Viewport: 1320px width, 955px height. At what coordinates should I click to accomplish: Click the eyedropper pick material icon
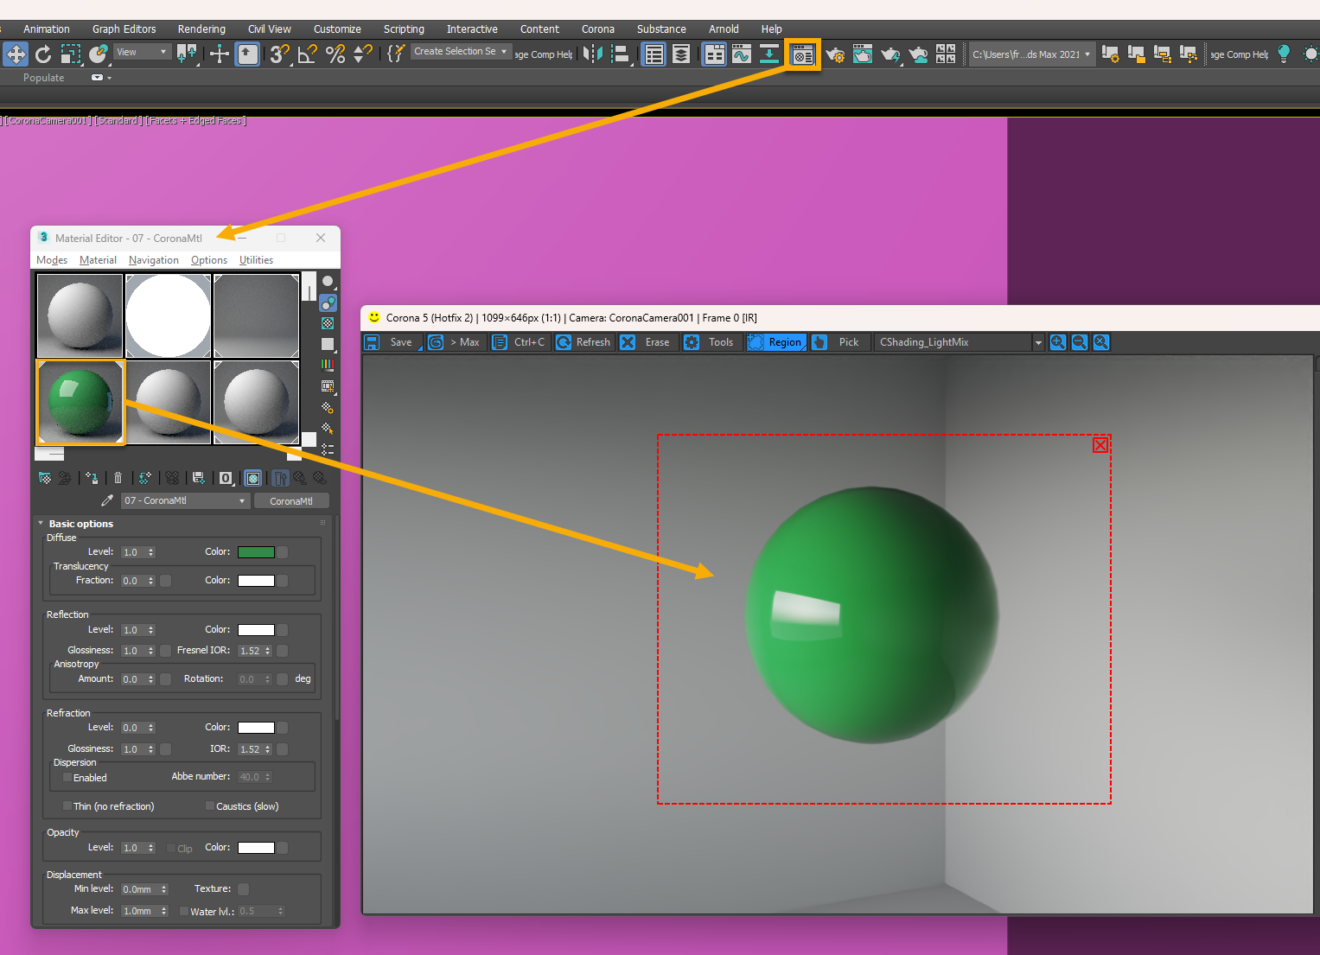(x=107, y=500)
